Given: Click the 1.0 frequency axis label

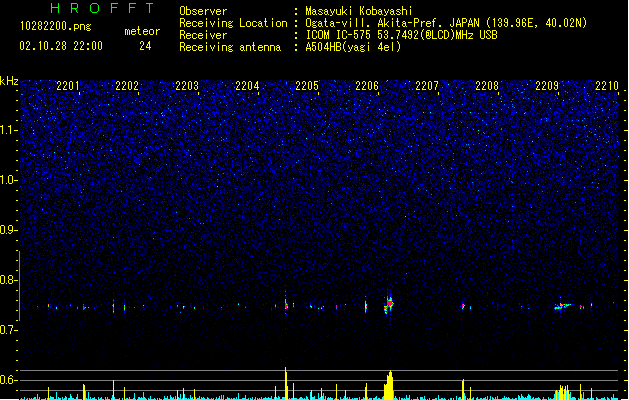Looking at the screenshot, I should pos(9,180).
